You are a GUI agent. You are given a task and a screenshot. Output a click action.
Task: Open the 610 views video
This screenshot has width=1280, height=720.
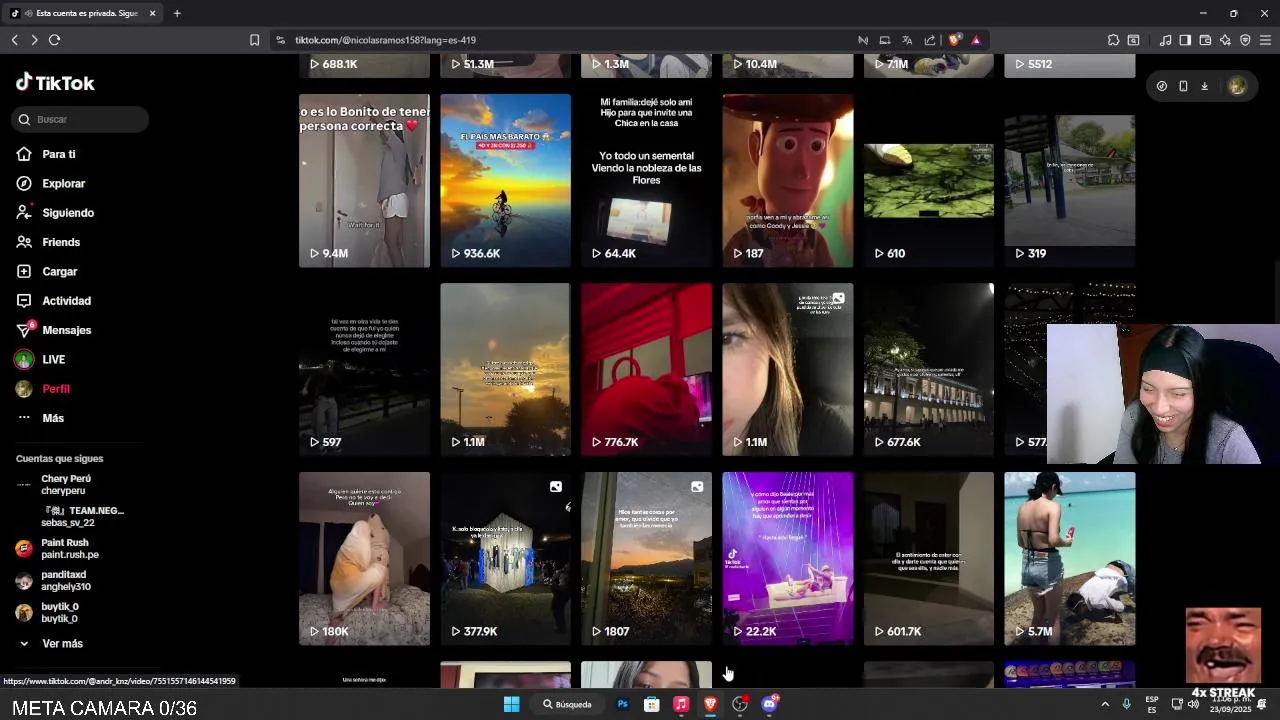[x=929, y=181]
